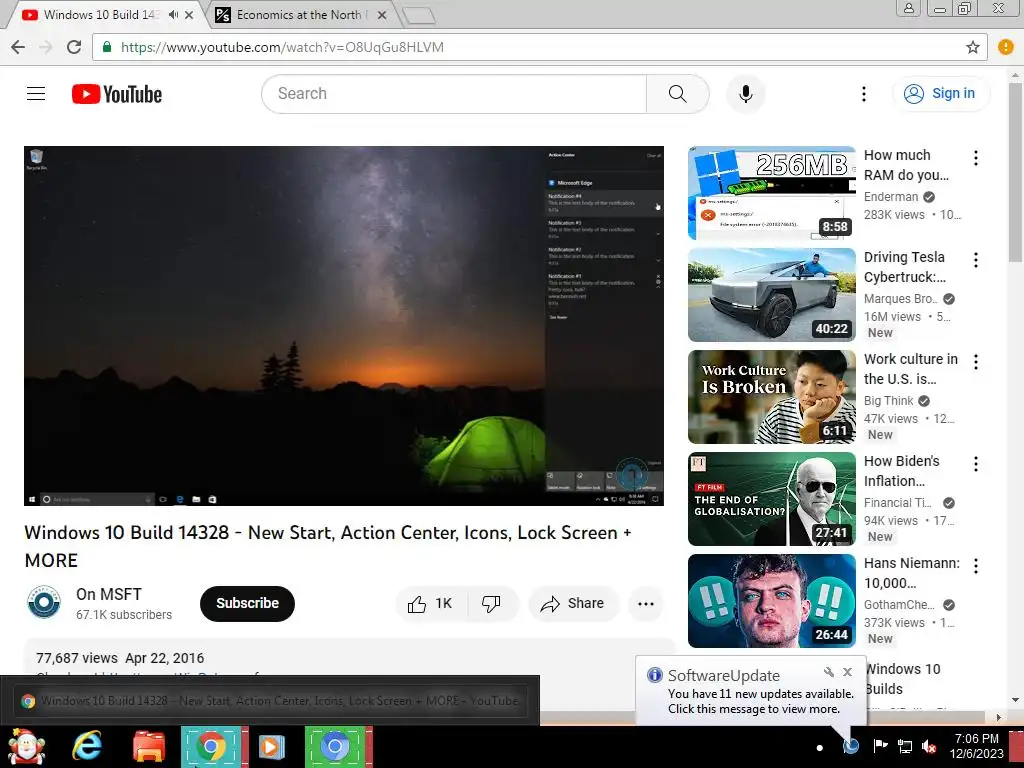Viewport: 1024px width, 768px height.
Task: Open YouTube settings three-dot menu
Action: 863,94
